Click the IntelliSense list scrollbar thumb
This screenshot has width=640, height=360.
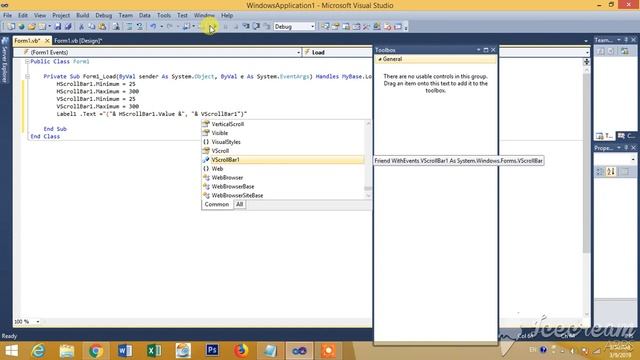368,189
